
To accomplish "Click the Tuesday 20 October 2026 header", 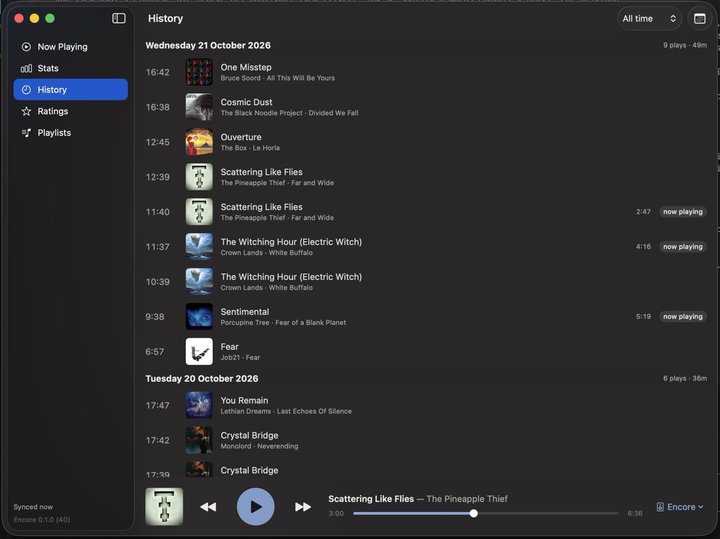I will (x=202, y=379).
